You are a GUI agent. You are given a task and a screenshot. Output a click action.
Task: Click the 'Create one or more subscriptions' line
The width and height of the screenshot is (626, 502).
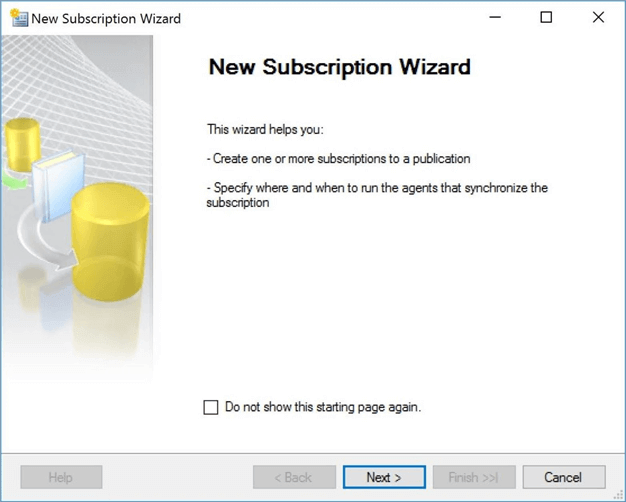338,159
